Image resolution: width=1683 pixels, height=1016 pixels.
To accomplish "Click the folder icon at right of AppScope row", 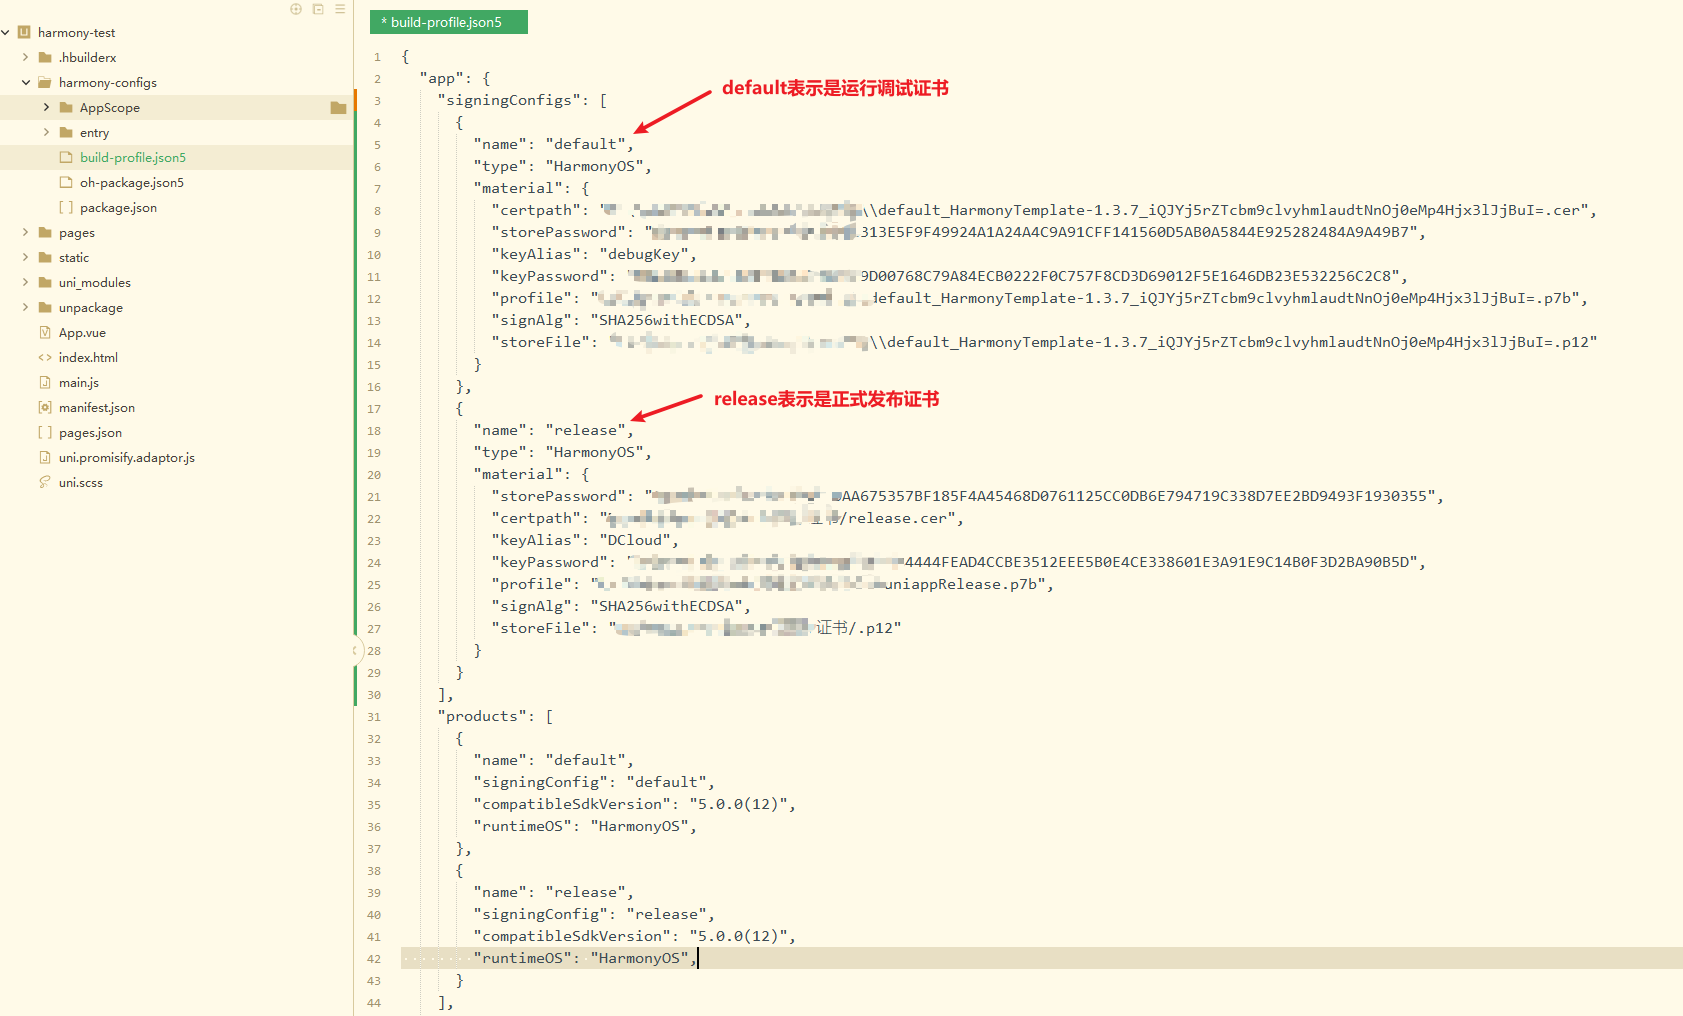I will pos(338,108).
